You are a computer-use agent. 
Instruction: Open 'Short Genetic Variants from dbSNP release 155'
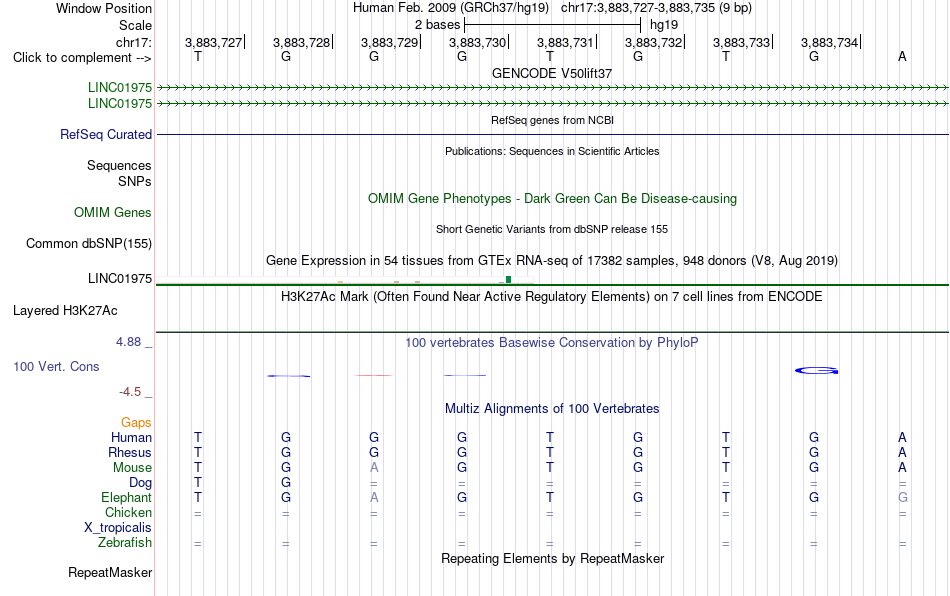552,229
